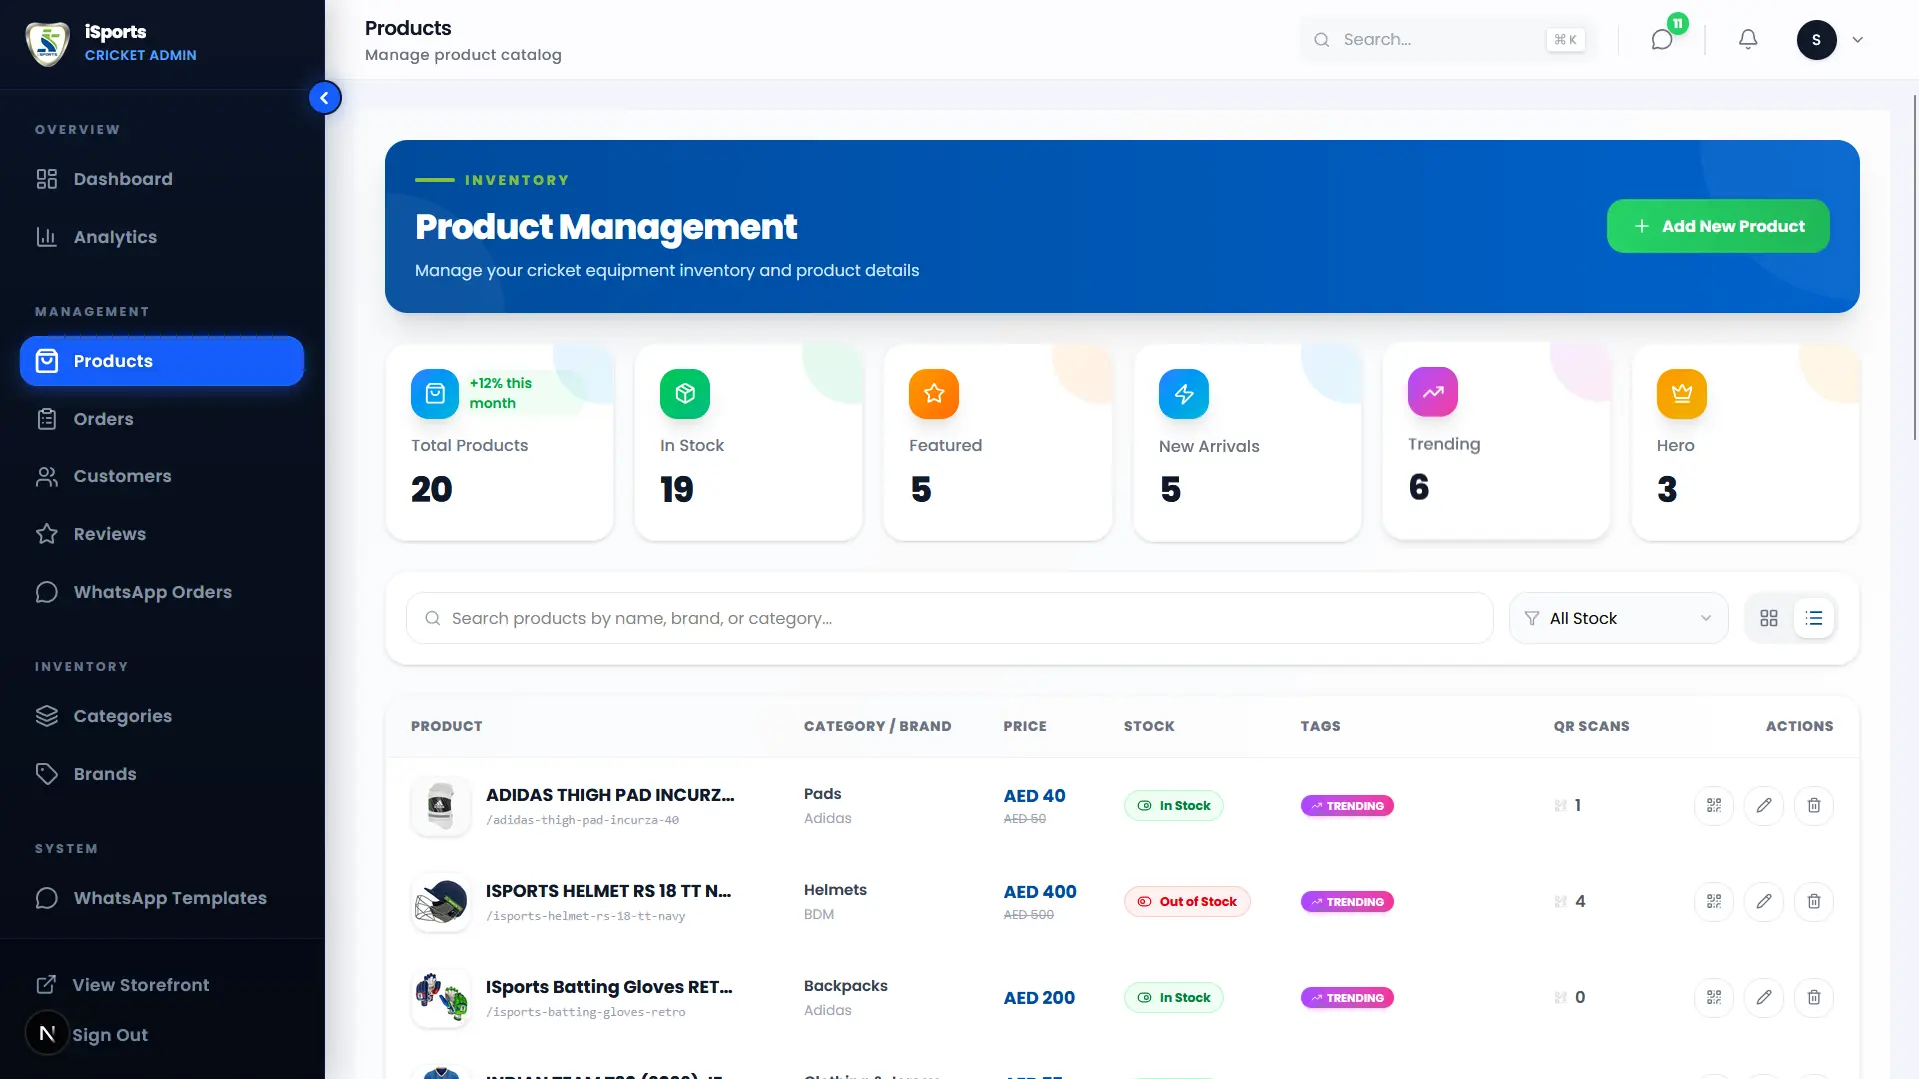Viewport: 1919px width, 1079px height.
Task: Open Brands under Inventory
Action: tap(162, 774)
